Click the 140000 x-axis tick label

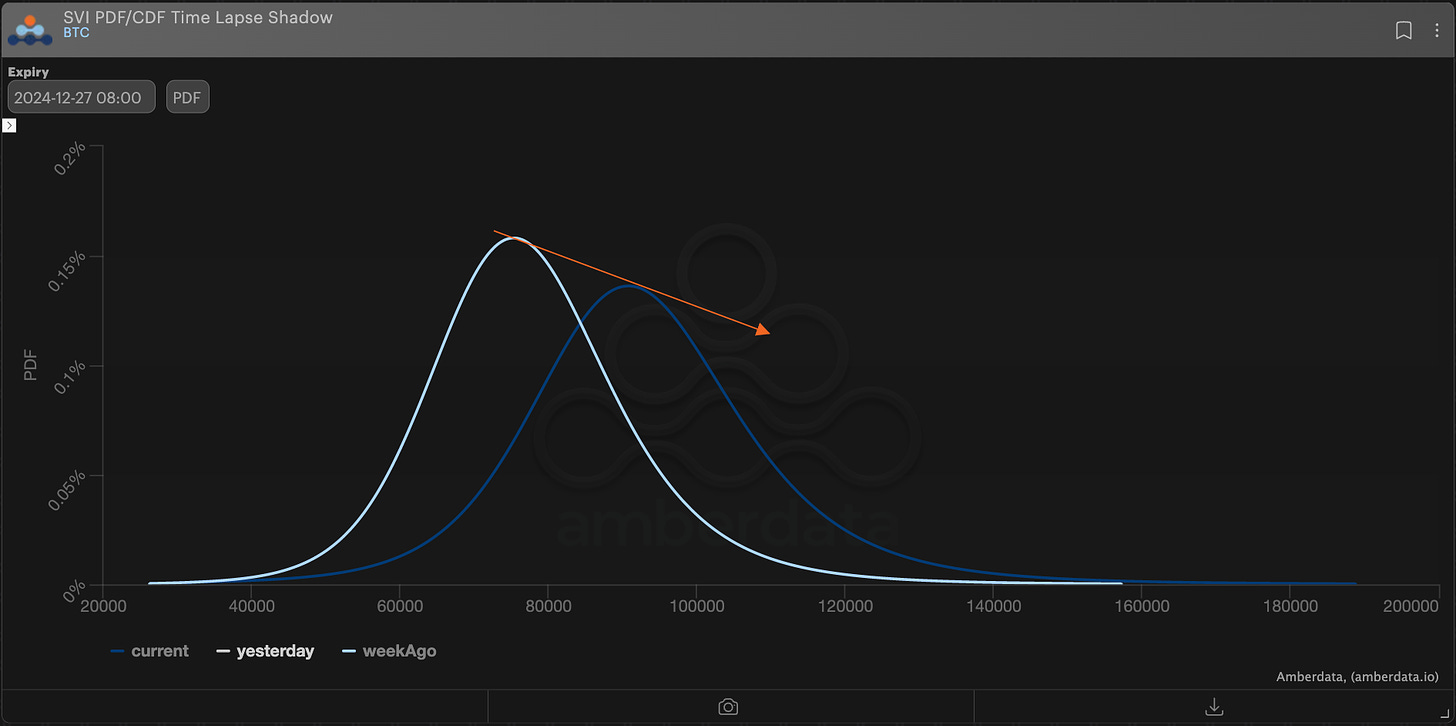click(x=993, y=606)
